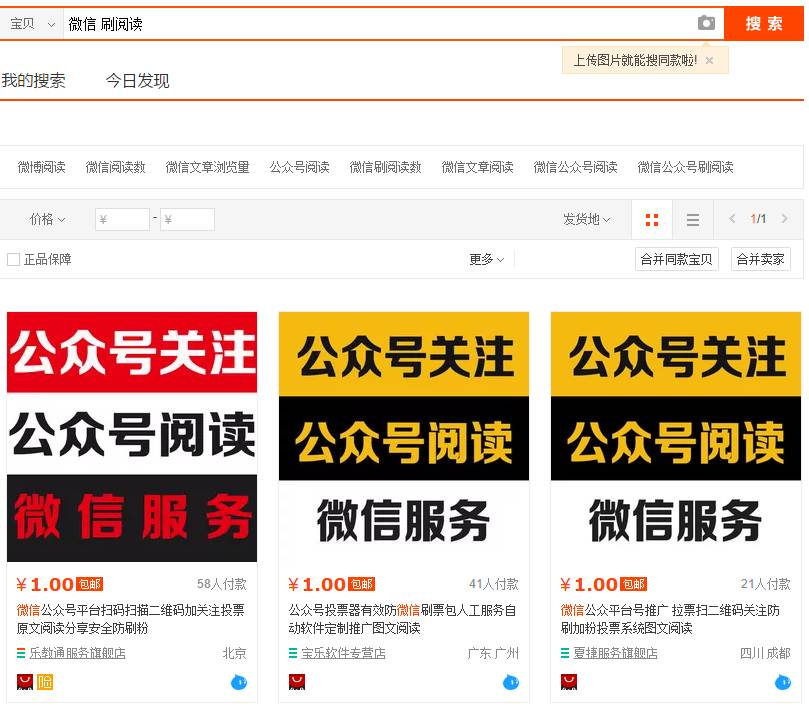Open the 宝贝 search type dropdown
The height and width of the screenshot is (717, 809).
point(31,24)
